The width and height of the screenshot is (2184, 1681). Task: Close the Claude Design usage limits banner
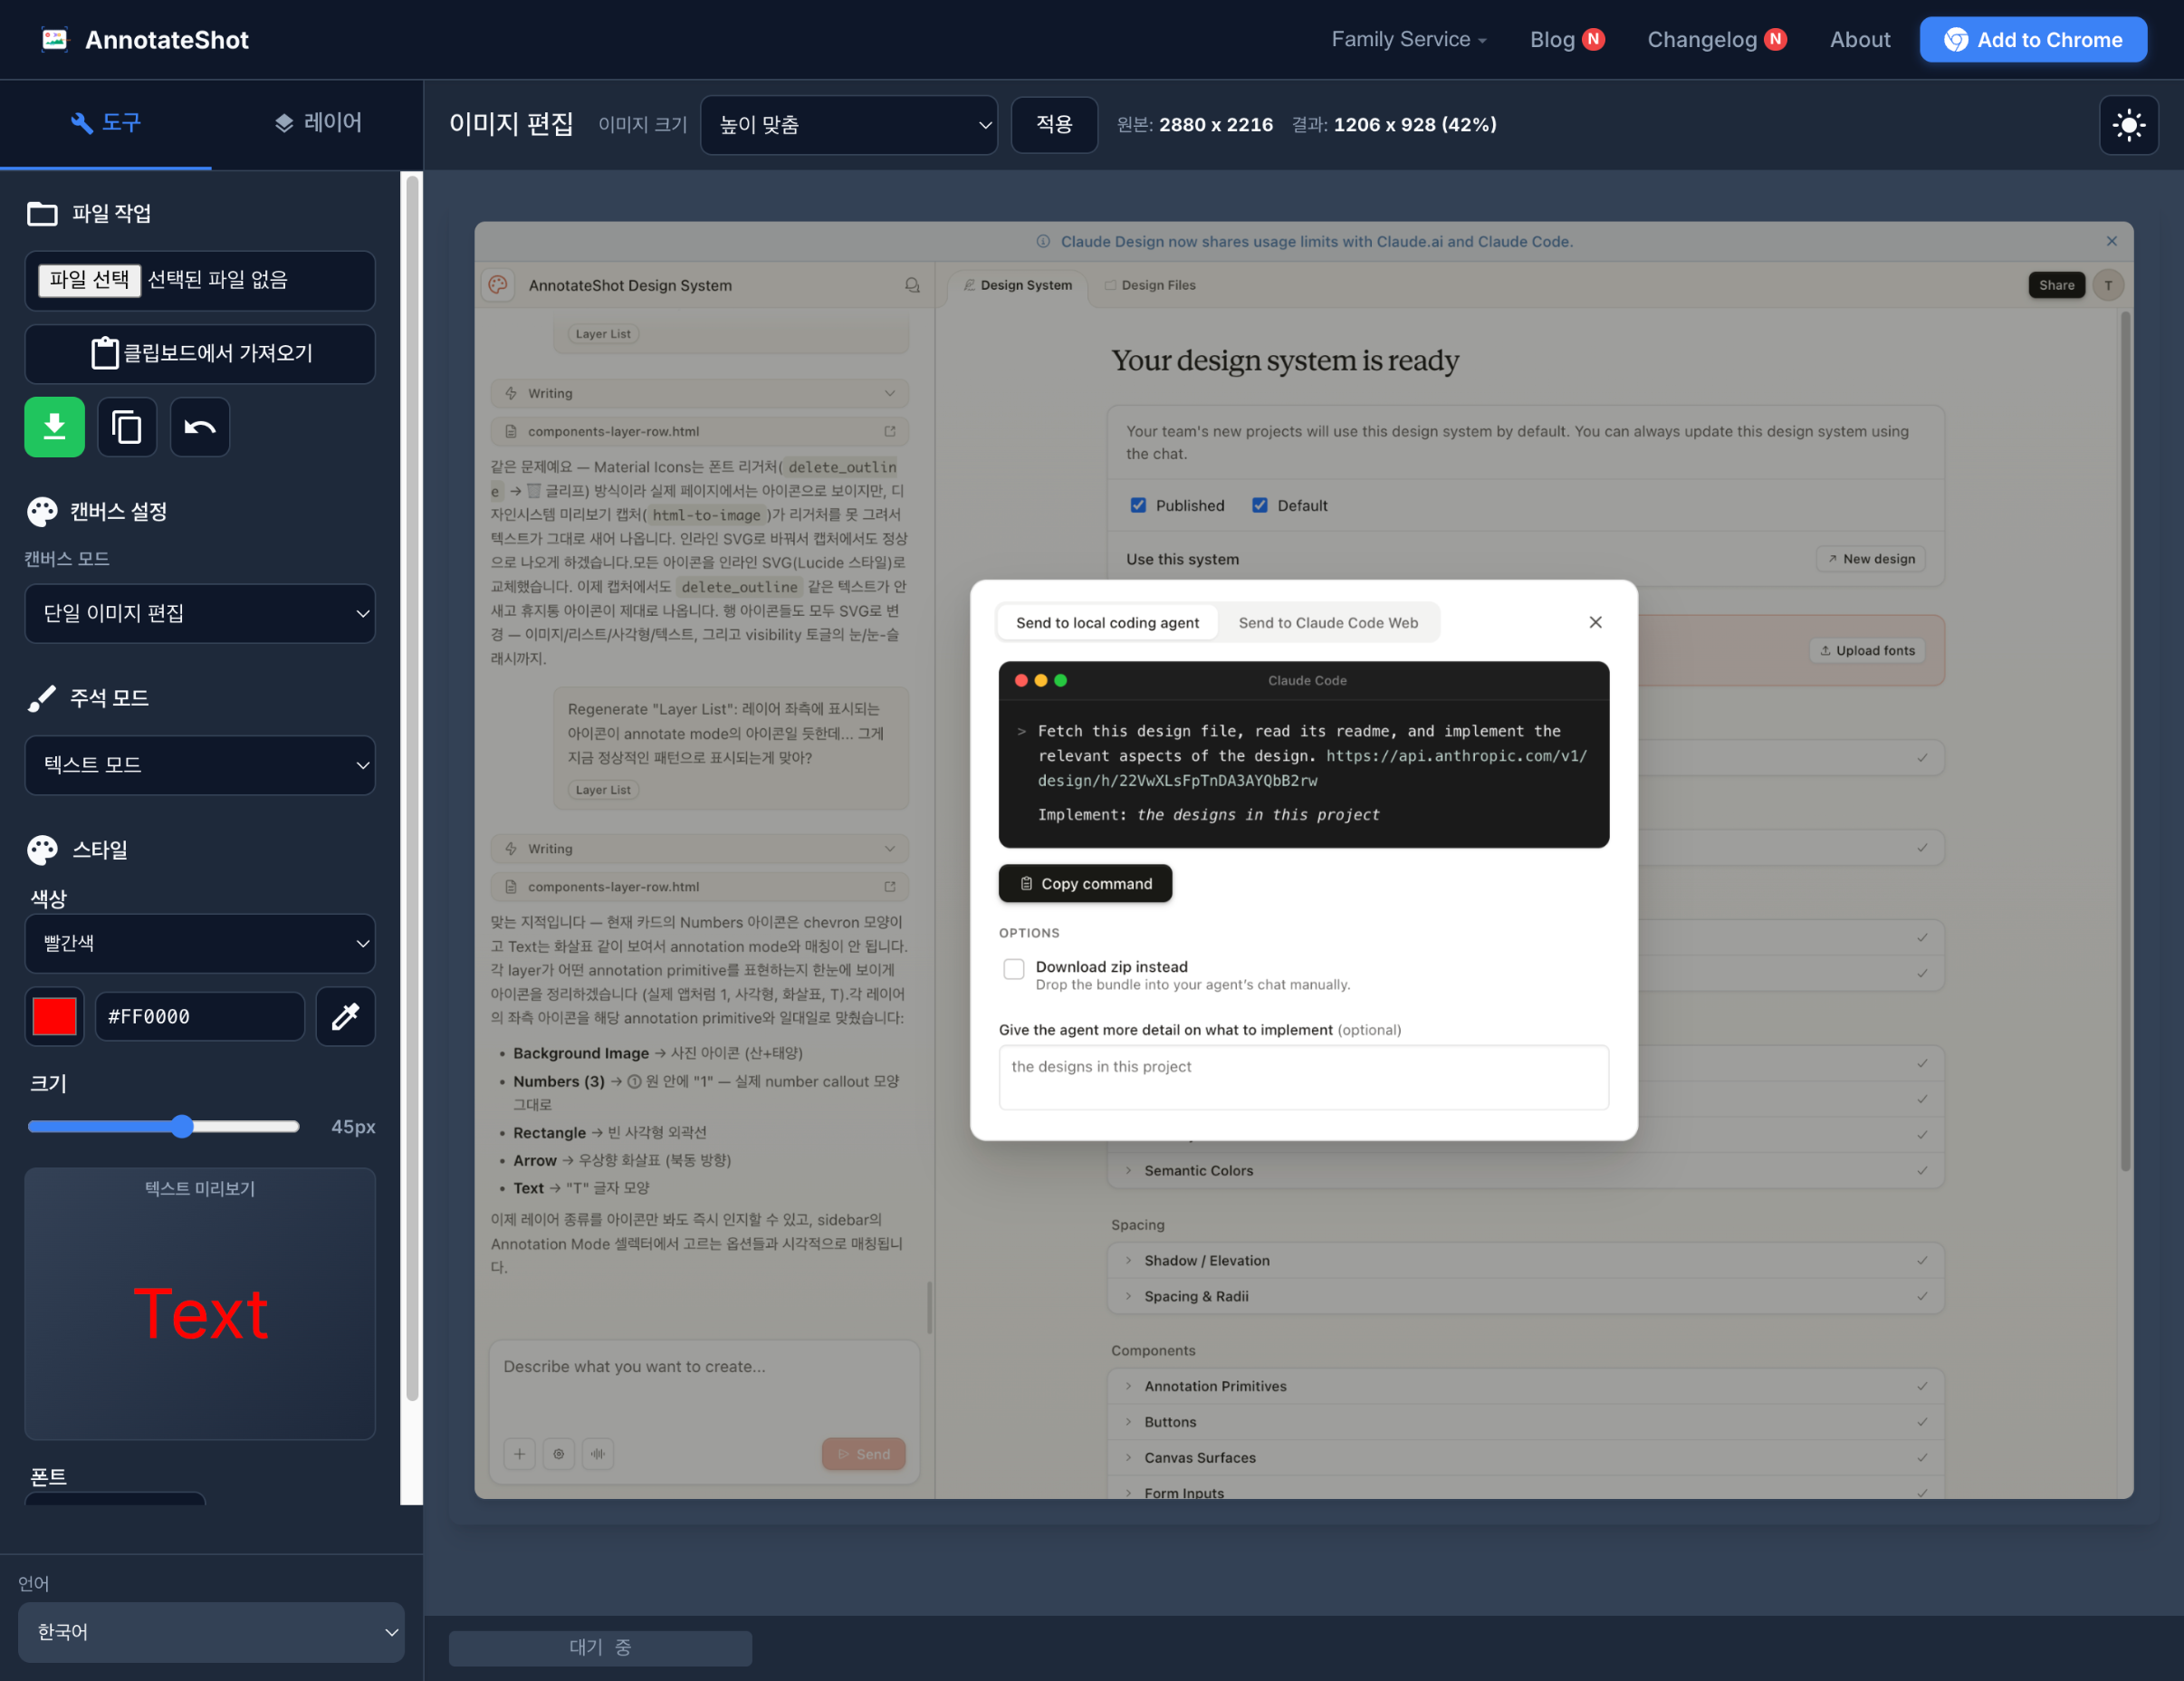(x=2112, y=241)
